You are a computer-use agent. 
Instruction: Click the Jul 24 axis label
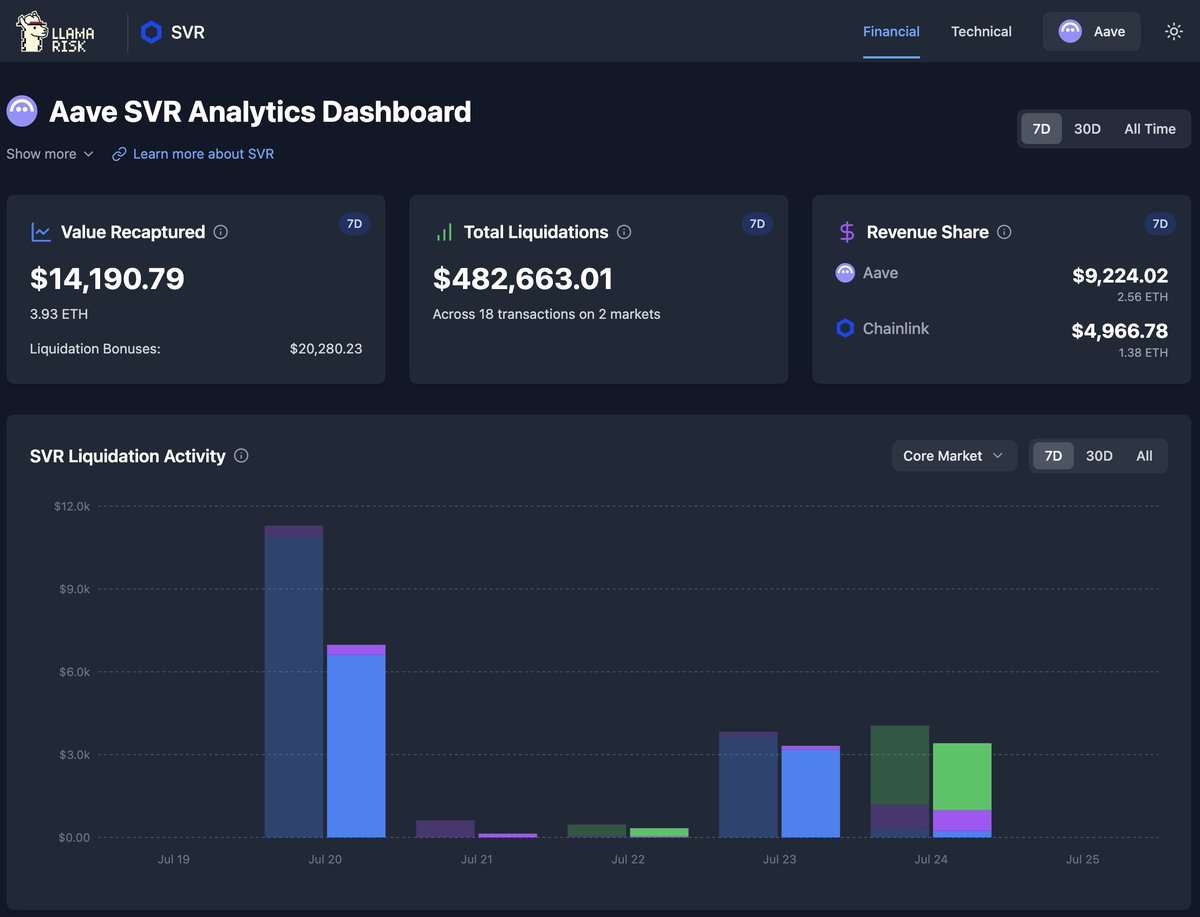pos(931,859)
